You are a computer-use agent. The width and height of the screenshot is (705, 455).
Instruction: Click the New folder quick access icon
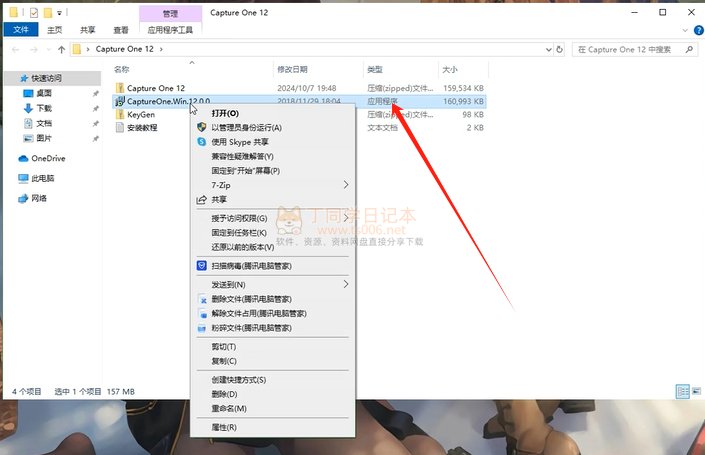pos(48,13)
